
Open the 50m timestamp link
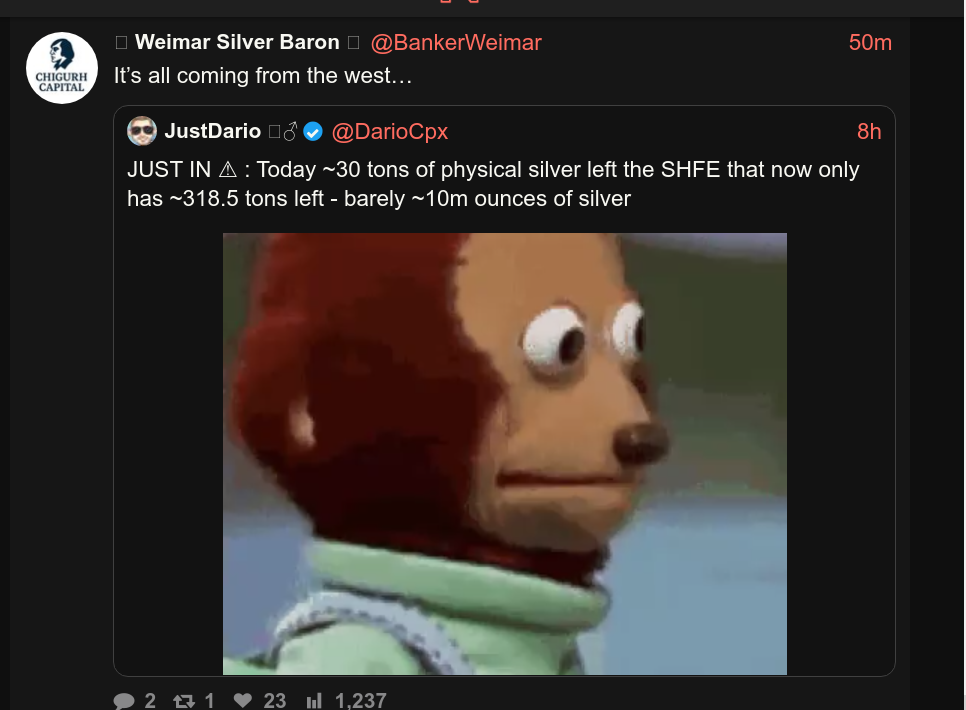[870, 43]
